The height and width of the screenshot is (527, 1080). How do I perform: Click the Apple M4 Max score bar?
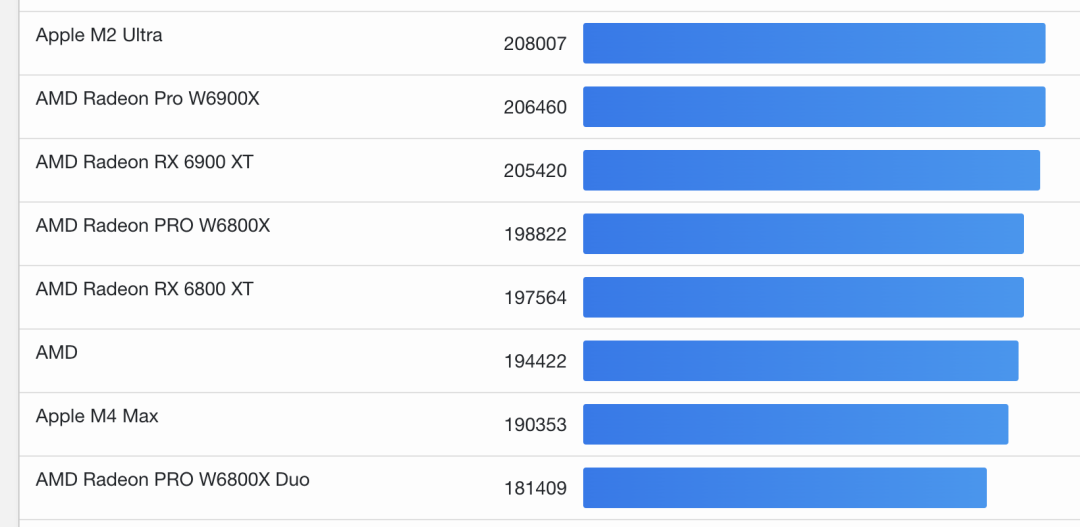[795, 424]
